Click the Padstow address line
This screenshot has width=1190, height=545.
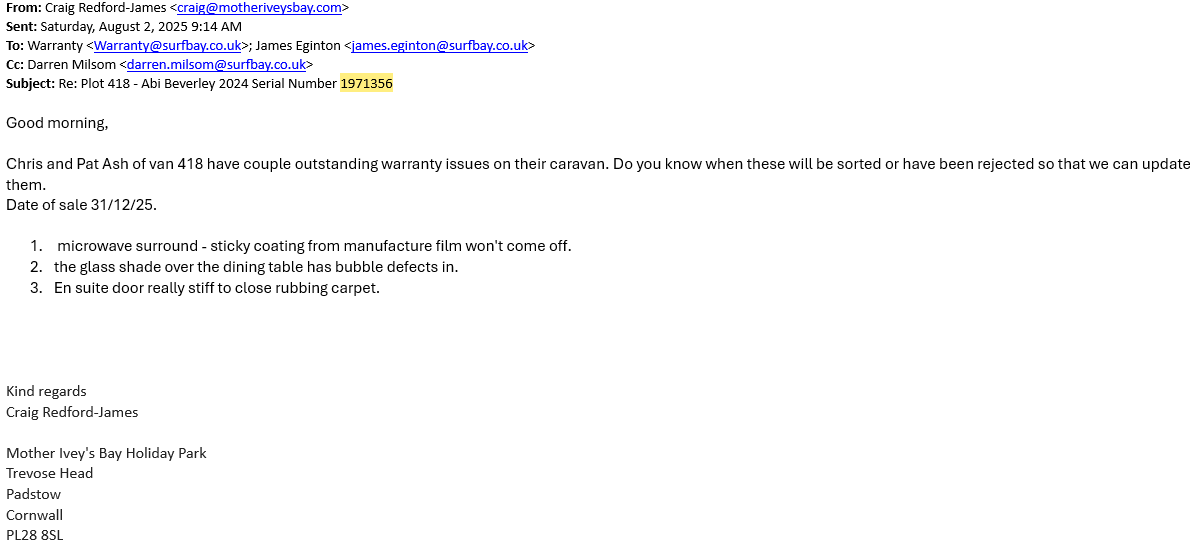33,494
